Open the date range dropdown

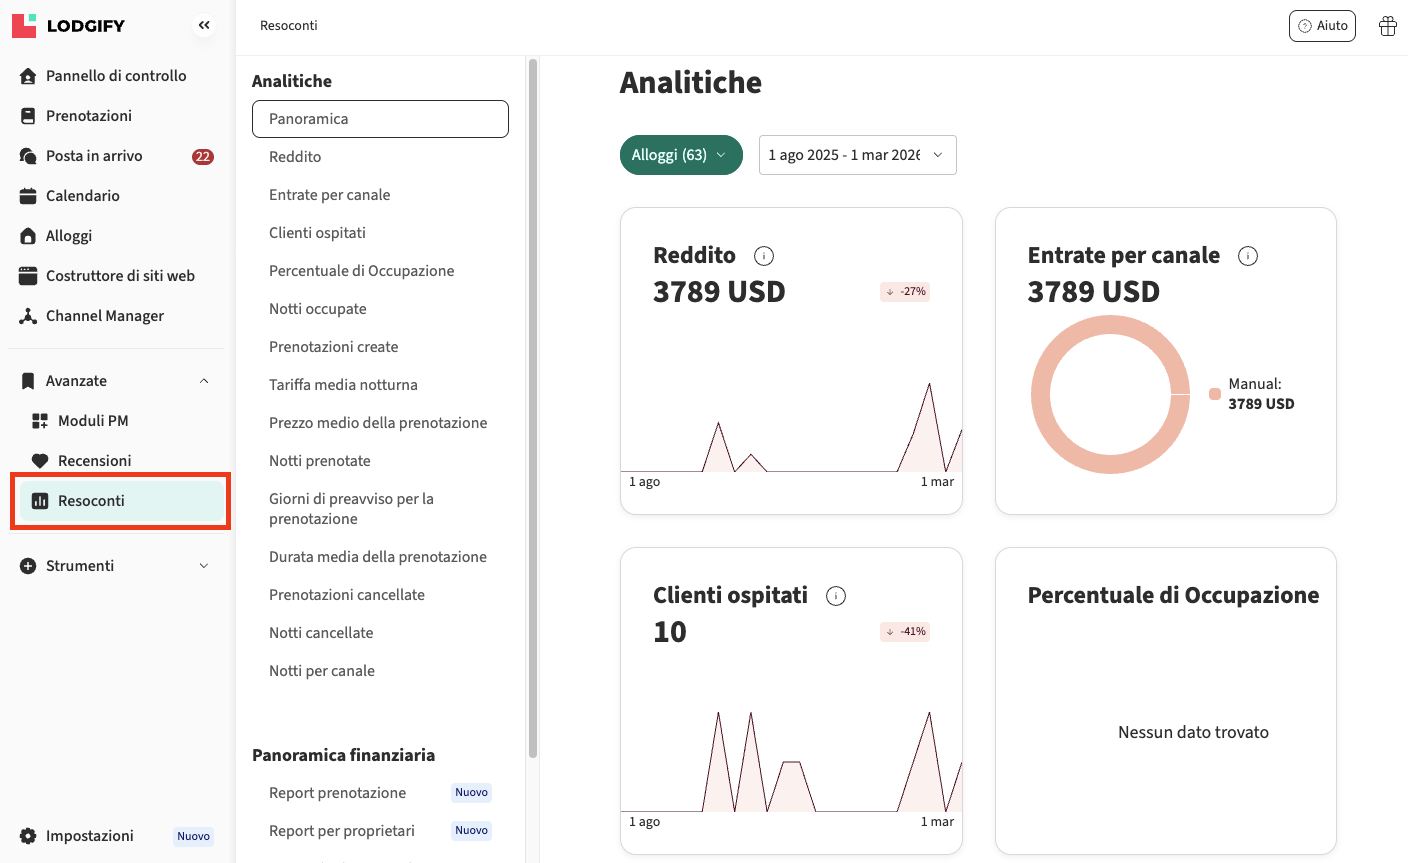pyautogui.click(x=857, y=155)
